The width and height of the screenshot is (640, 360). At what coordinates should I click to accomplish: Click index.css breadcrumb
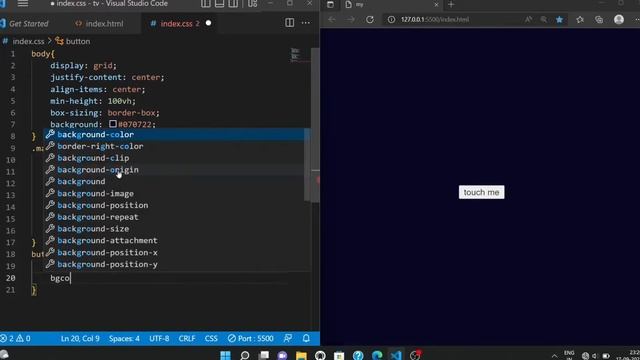click(28, 41)
